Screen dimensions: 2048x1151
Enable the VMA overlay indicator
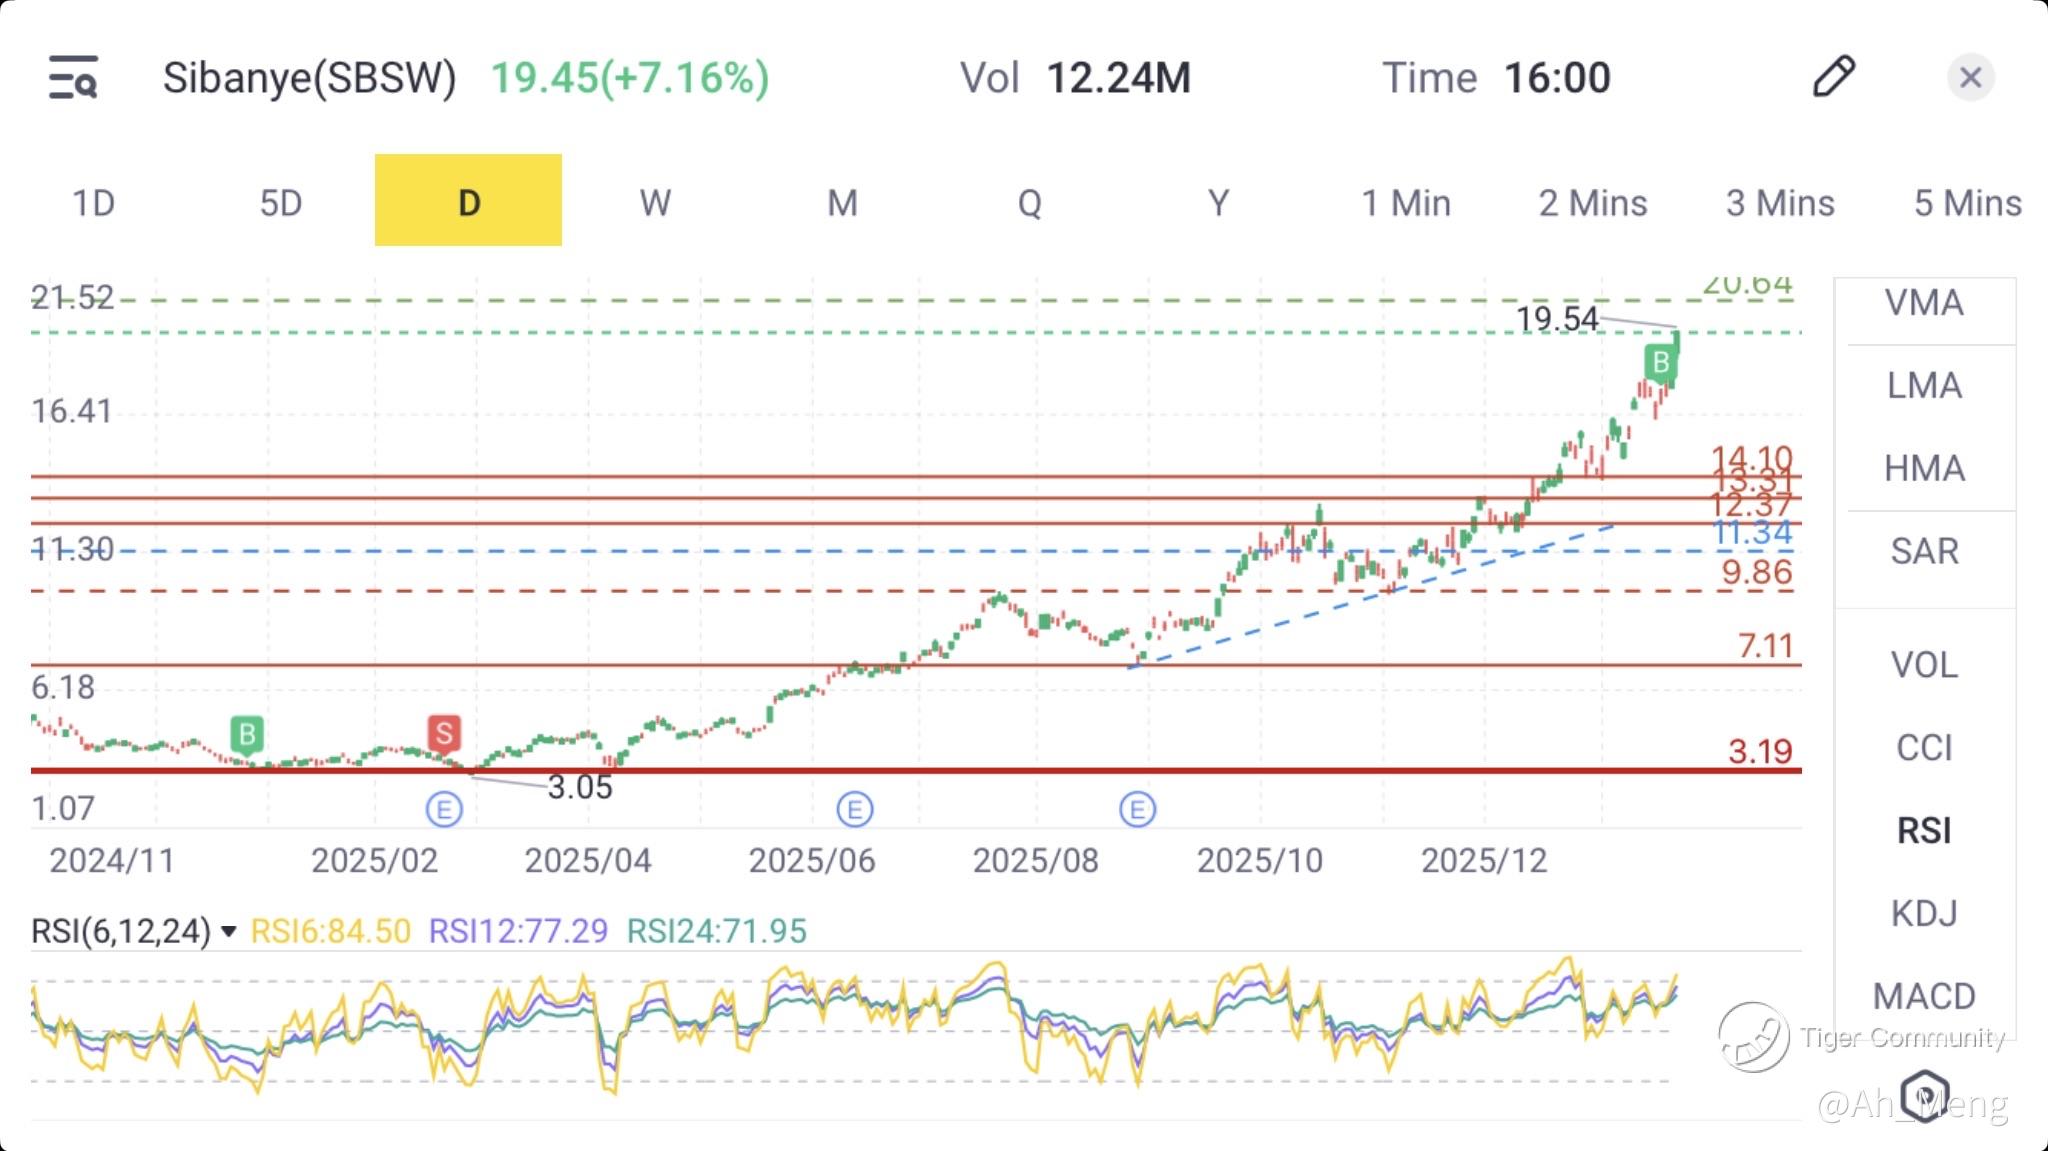click(1924, 303)
